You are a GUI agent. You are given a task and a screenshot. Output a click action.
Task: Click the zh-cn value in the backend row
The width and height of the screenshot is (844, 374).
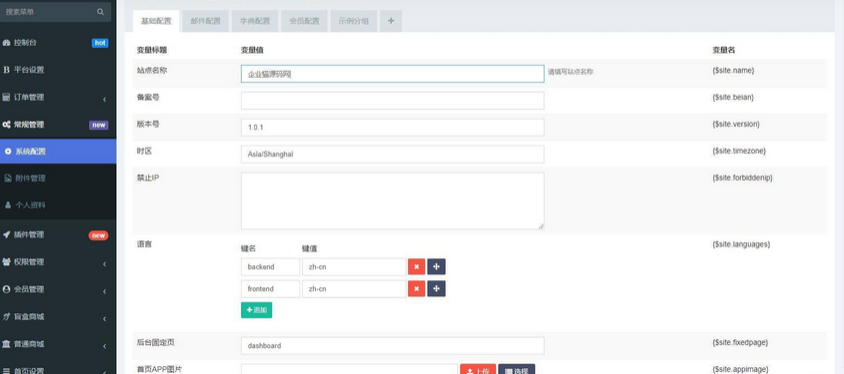coord(354,267)
